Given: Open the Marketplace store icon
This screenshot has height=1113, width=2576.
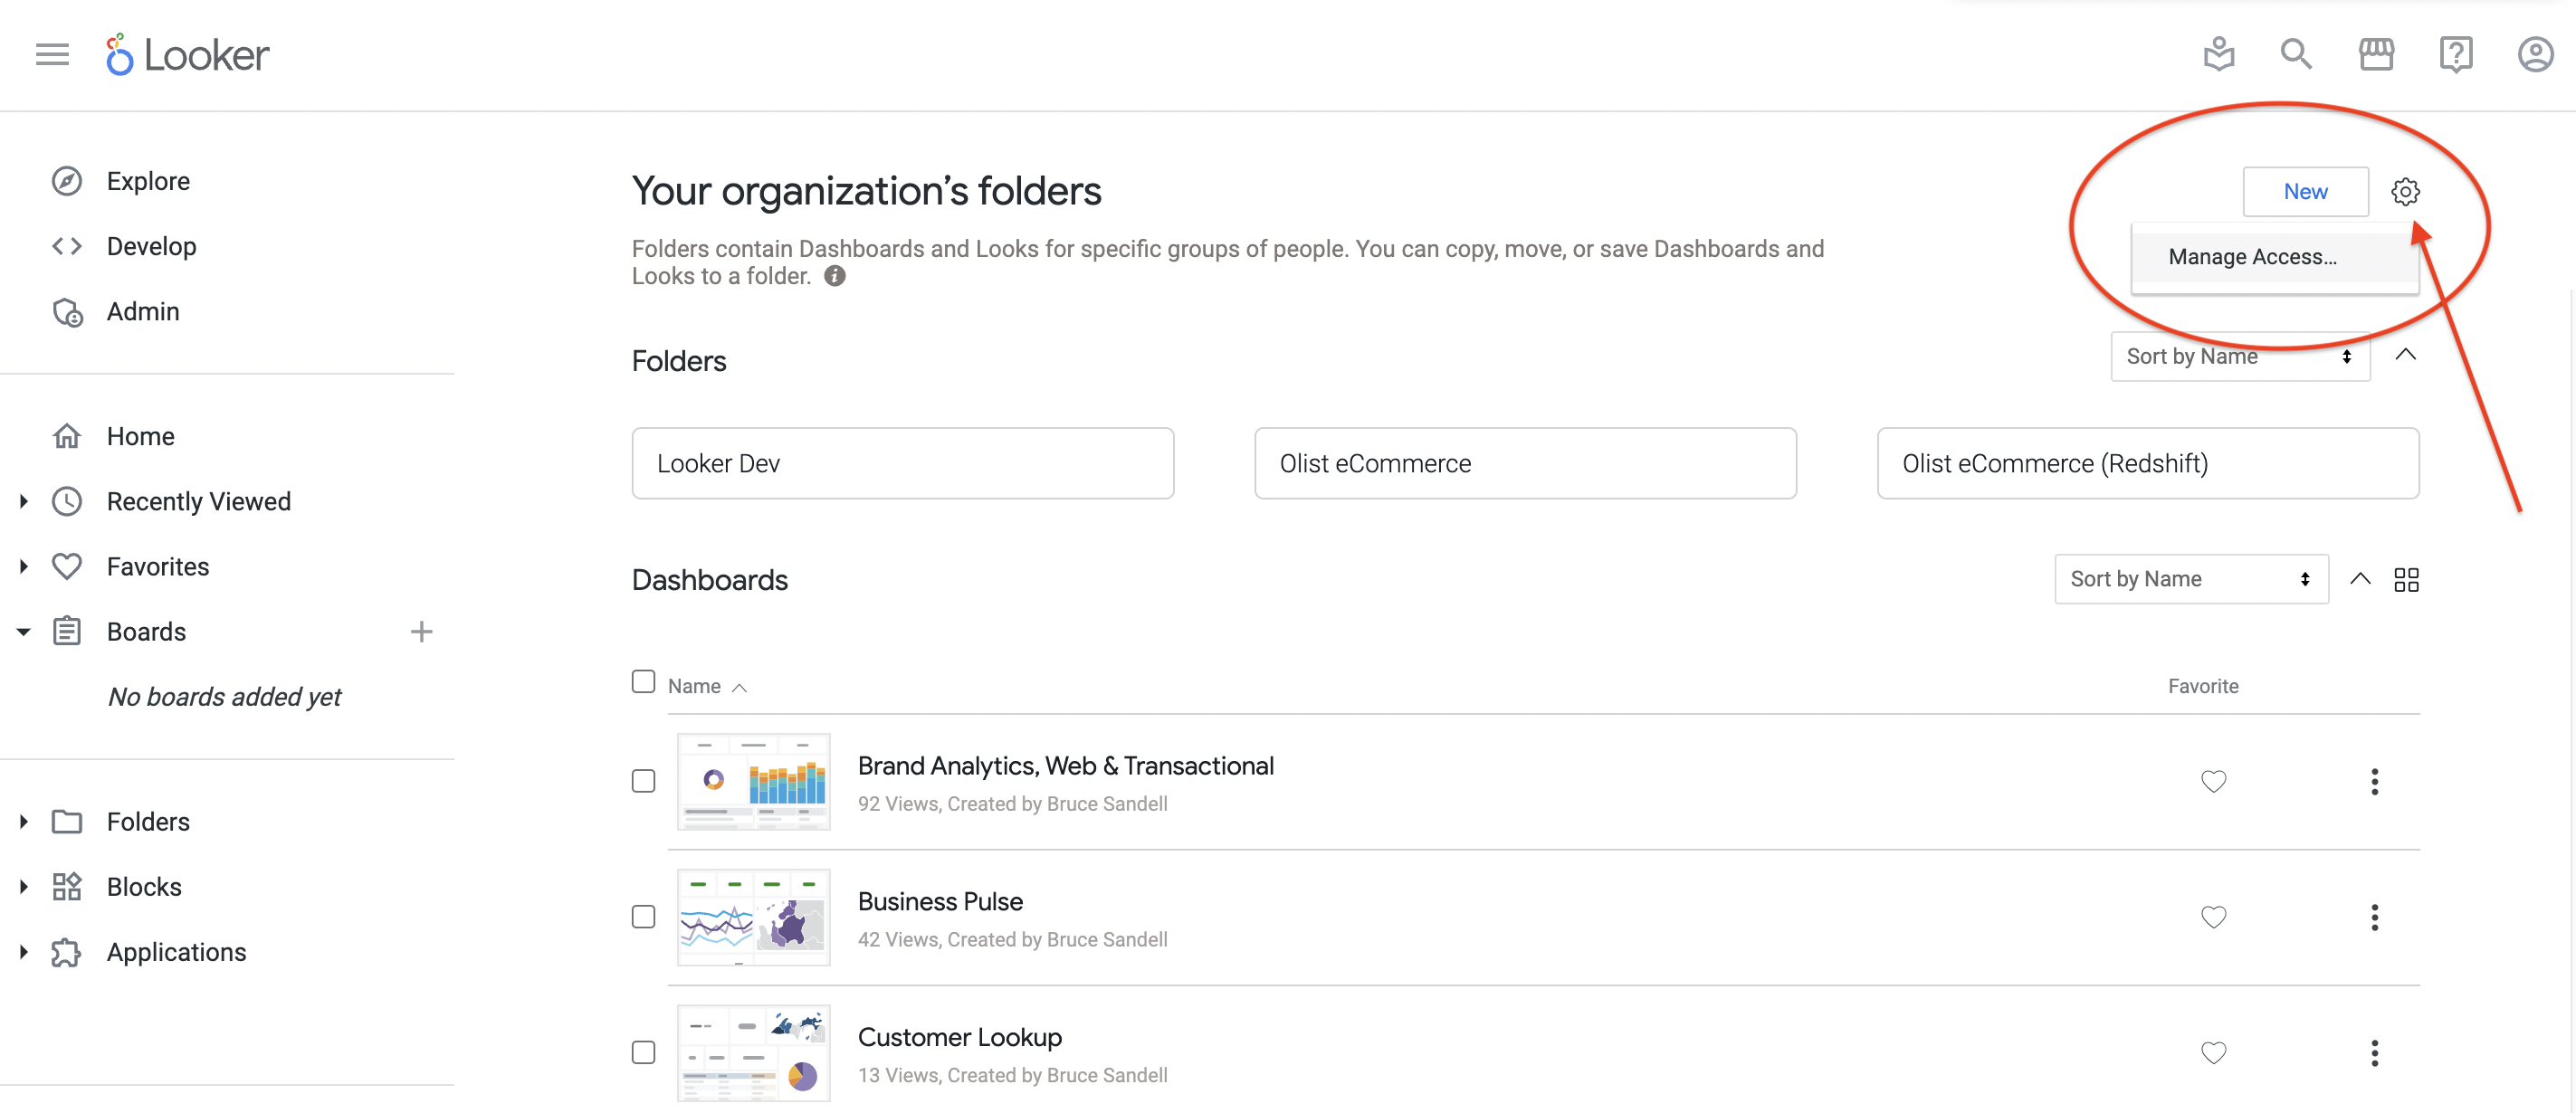Looking at the screenshot, I should 2376,54.
